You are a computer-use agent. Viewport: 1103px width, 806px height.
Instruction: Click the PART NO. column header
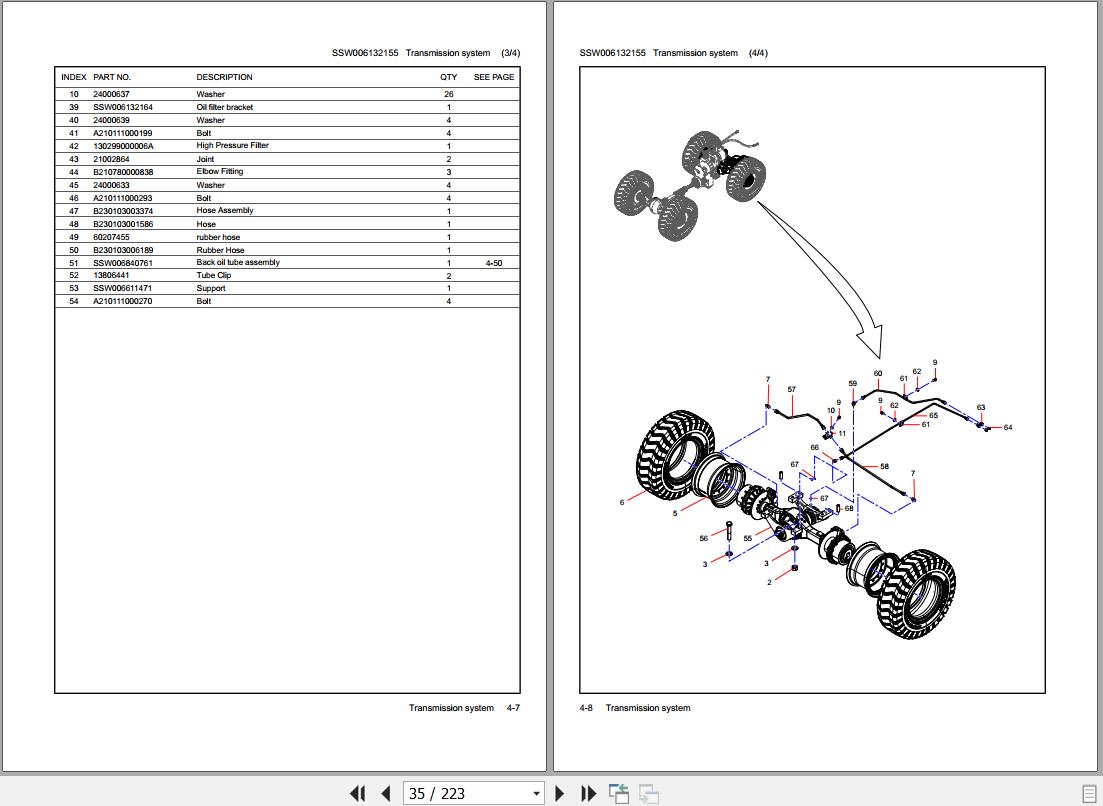(112, 77)
